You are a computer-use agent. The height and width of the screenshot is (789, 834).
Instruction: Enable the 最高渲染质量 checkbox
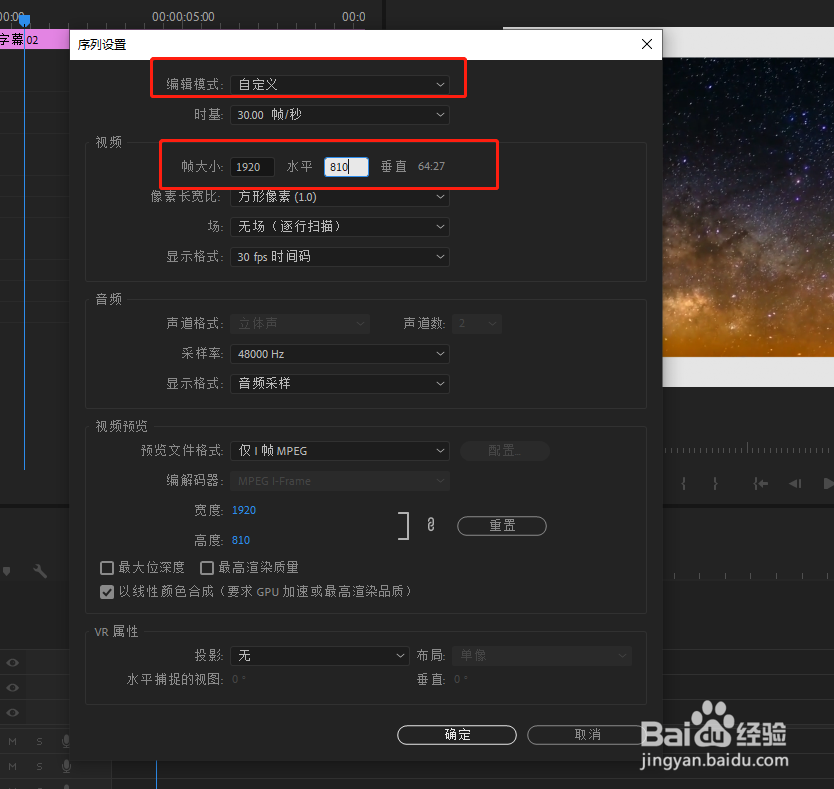(206, 567)
